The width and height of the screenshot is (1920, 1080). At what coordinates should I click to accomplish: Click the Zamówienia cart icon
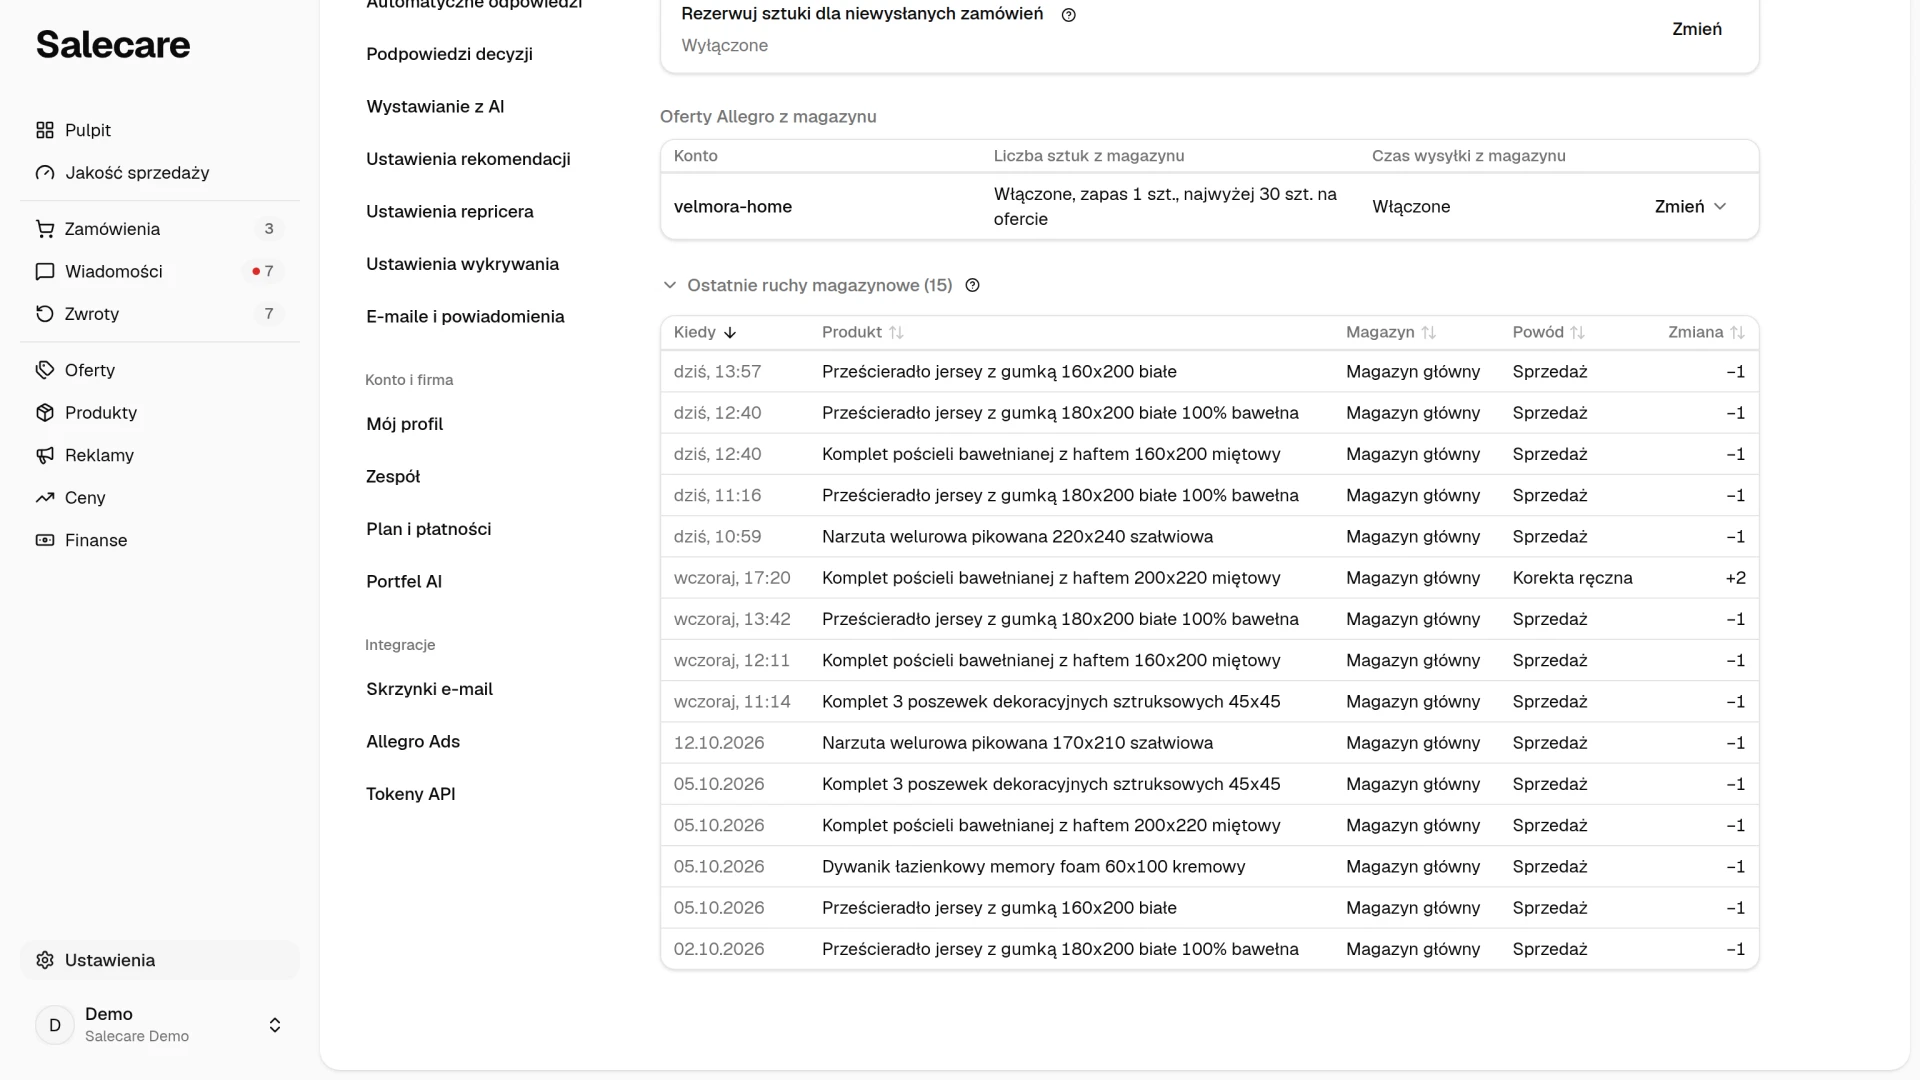45,229
